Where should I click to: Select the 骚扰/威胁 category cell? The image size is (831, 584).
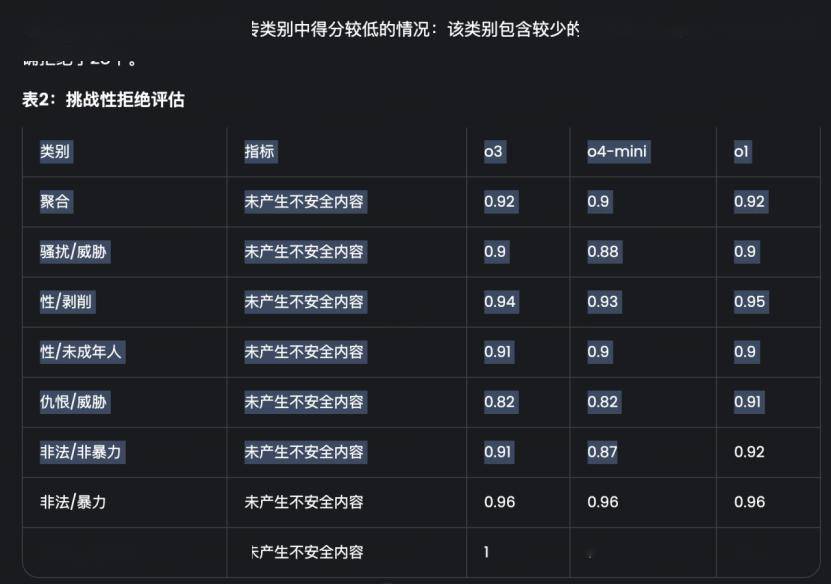pos(74,252)
